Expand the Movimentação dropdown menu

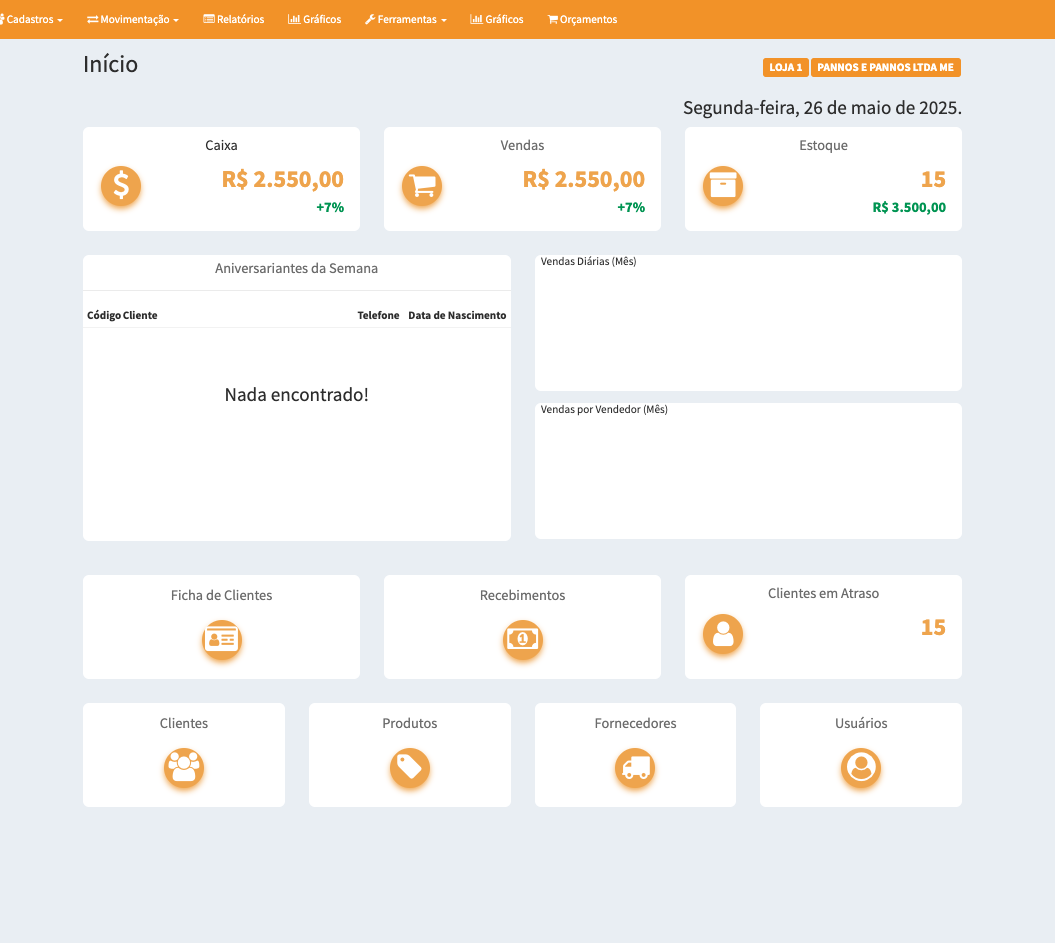click(x=133, y=19)
